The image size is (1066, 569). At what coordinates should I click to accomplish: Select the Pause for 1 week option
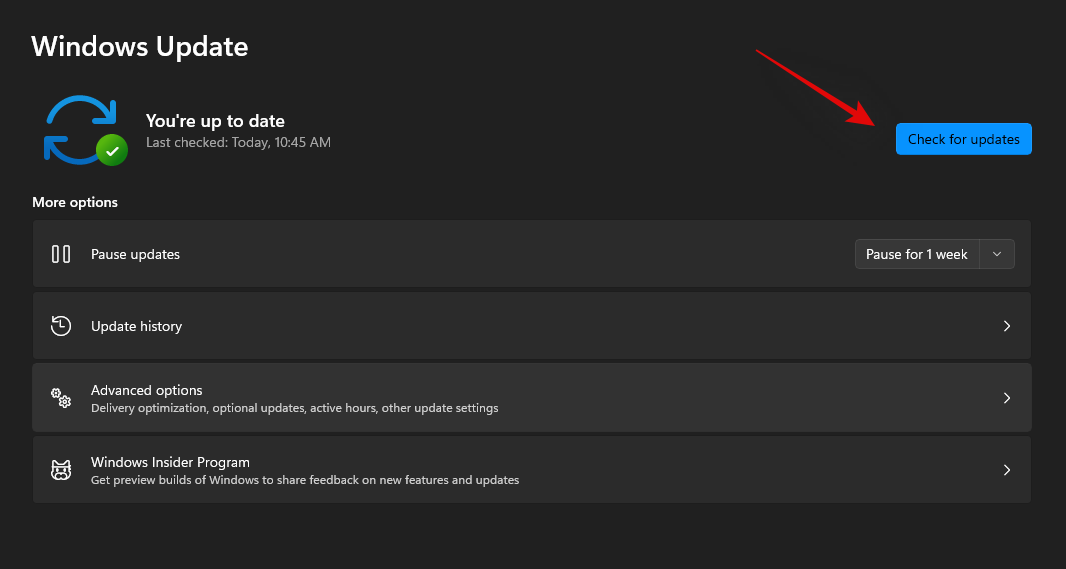coord(916,254)
